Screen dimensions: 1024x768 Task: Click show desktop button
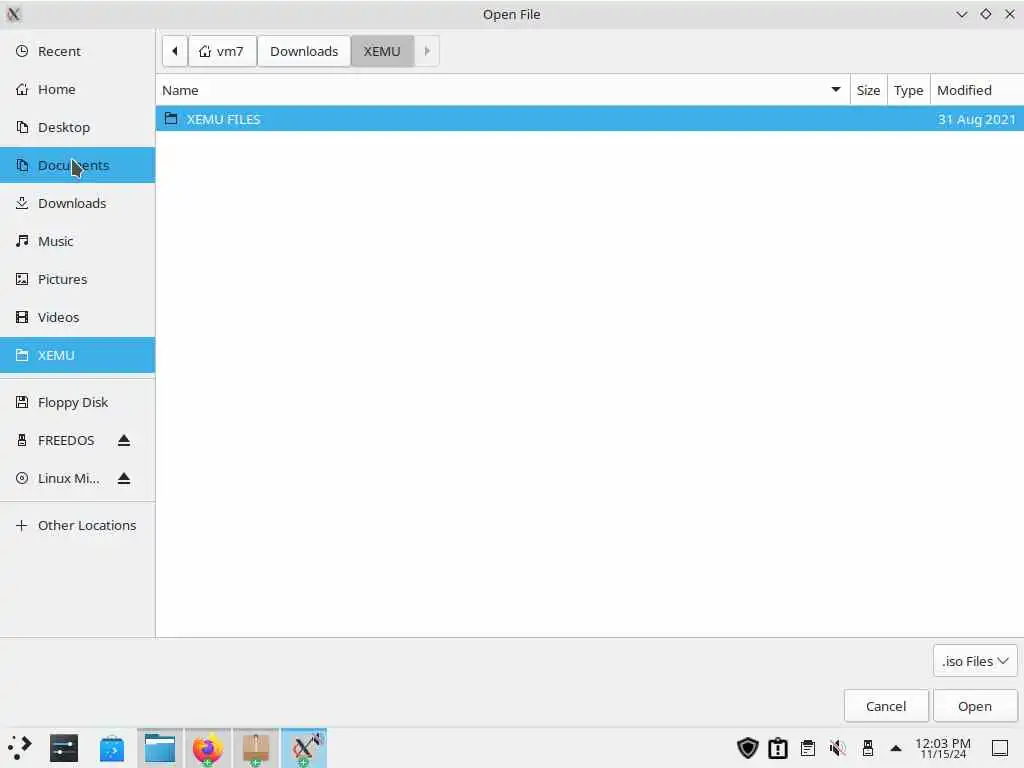tap(1000, 748)
